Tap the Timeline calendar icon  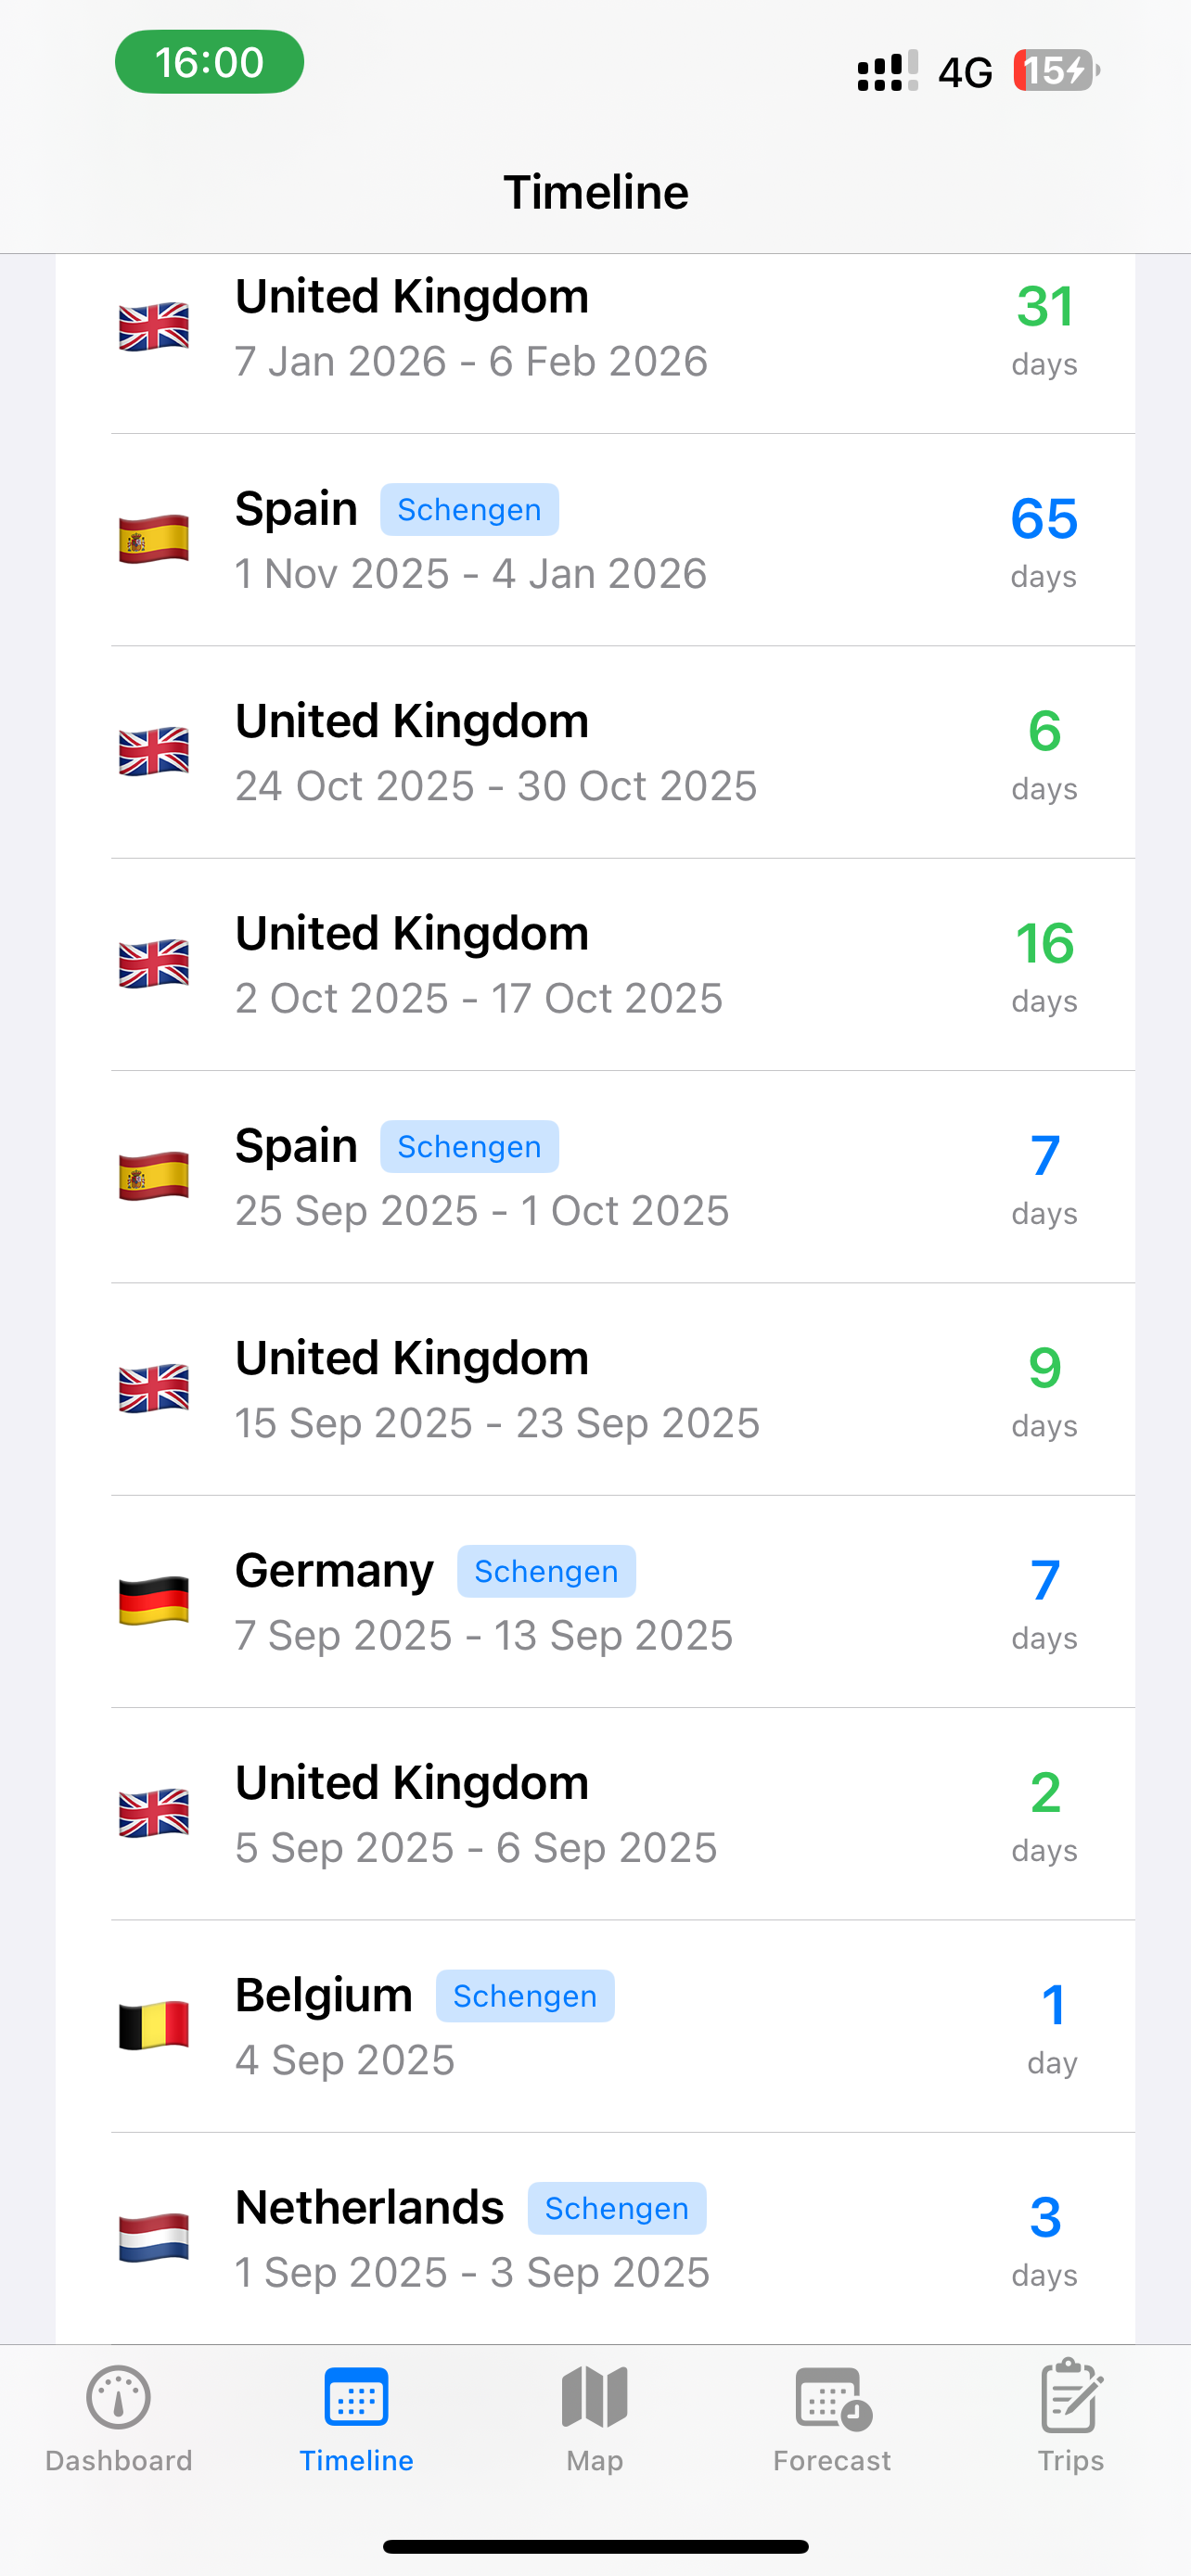tap(356, 2397)
